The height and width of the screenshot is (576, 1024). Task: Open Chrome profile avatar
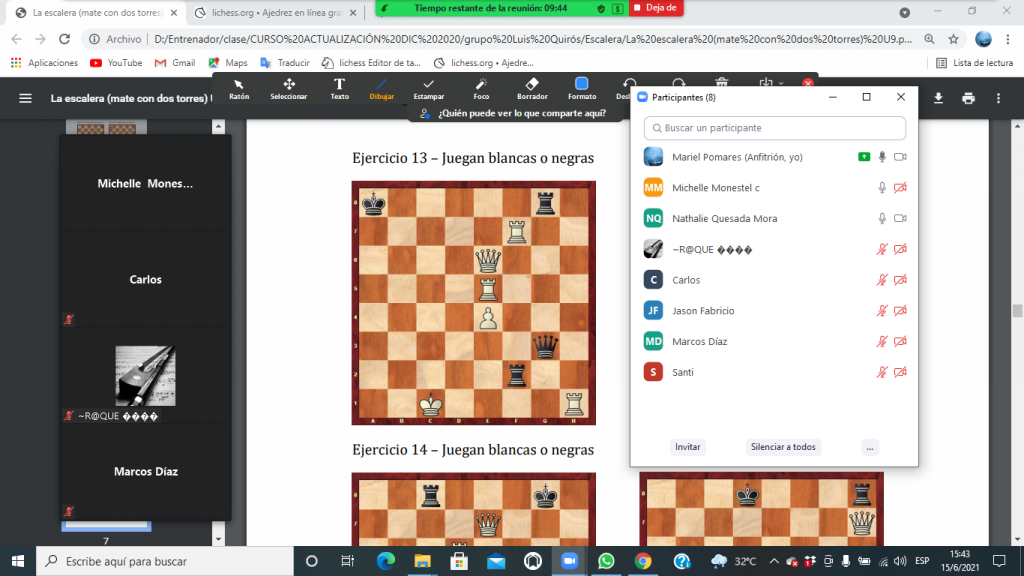click(x=983, y=39)
